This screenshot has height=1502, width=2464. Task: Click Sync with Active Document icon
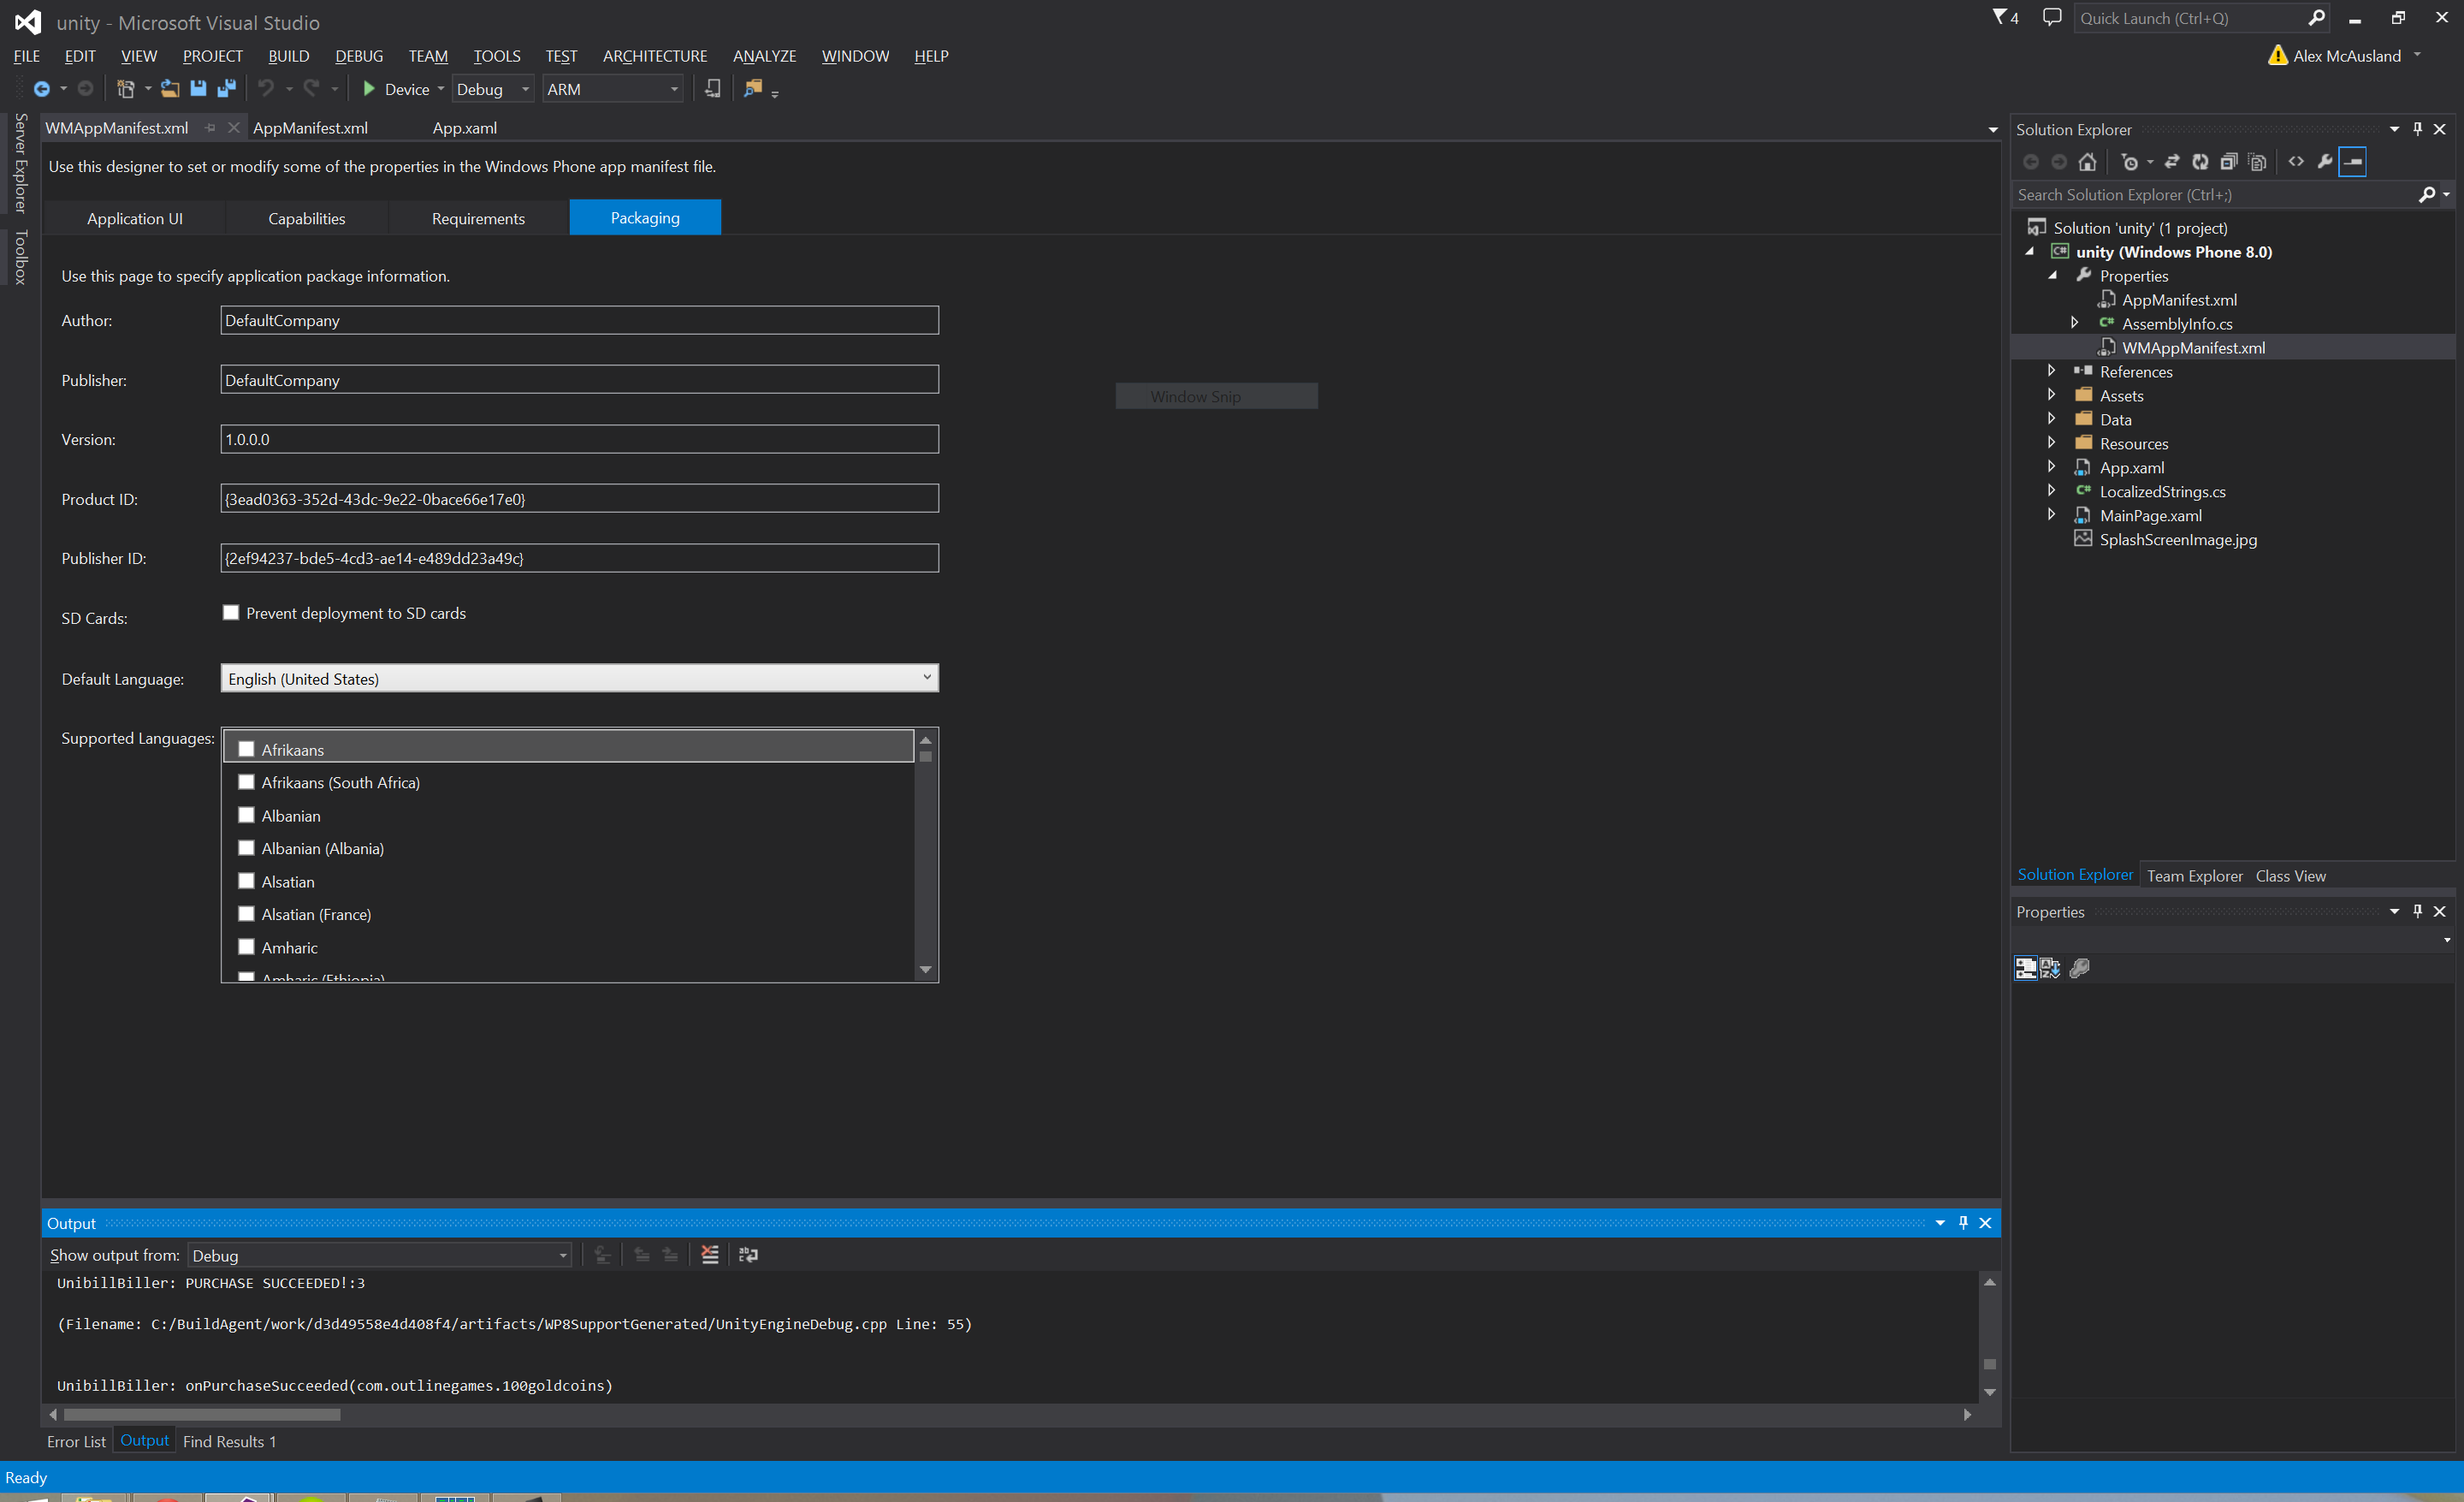pos(2172,162)
